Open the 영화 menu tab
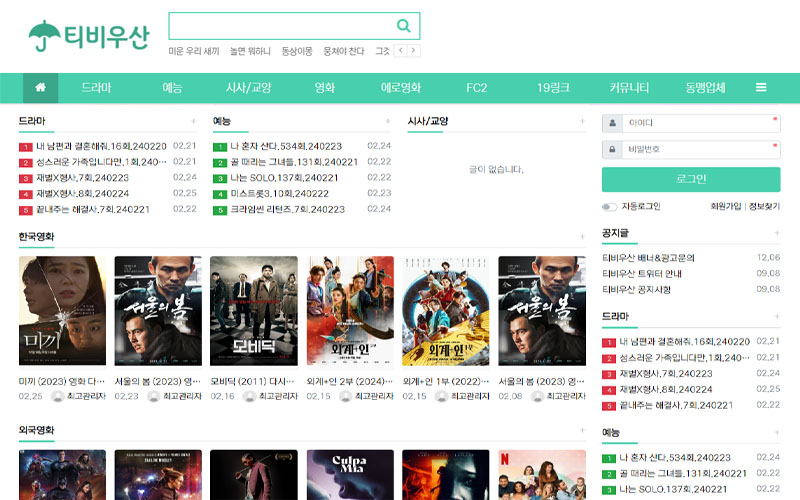 pos(324,87)
